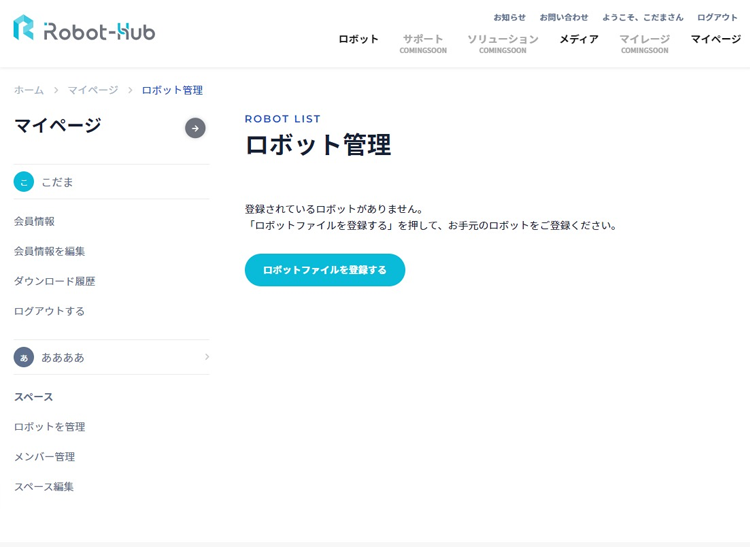Click ログアウトする in sidebar
The height and width of the screenshot is (547, 750).
click(x=49, y=311)
